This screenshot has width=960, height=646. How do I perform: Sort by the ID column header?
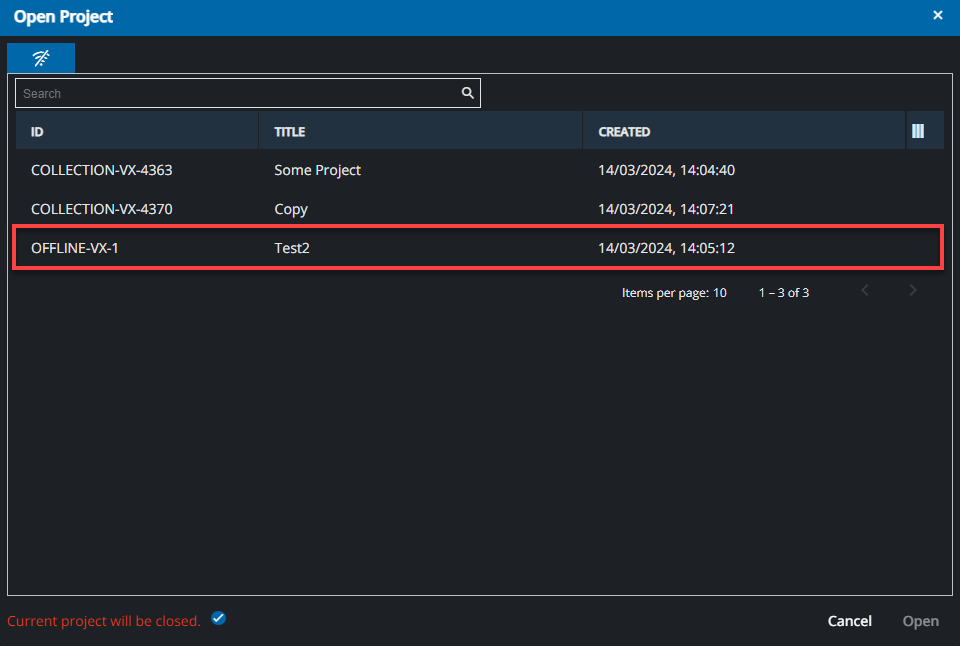click(x=38, y=132)
